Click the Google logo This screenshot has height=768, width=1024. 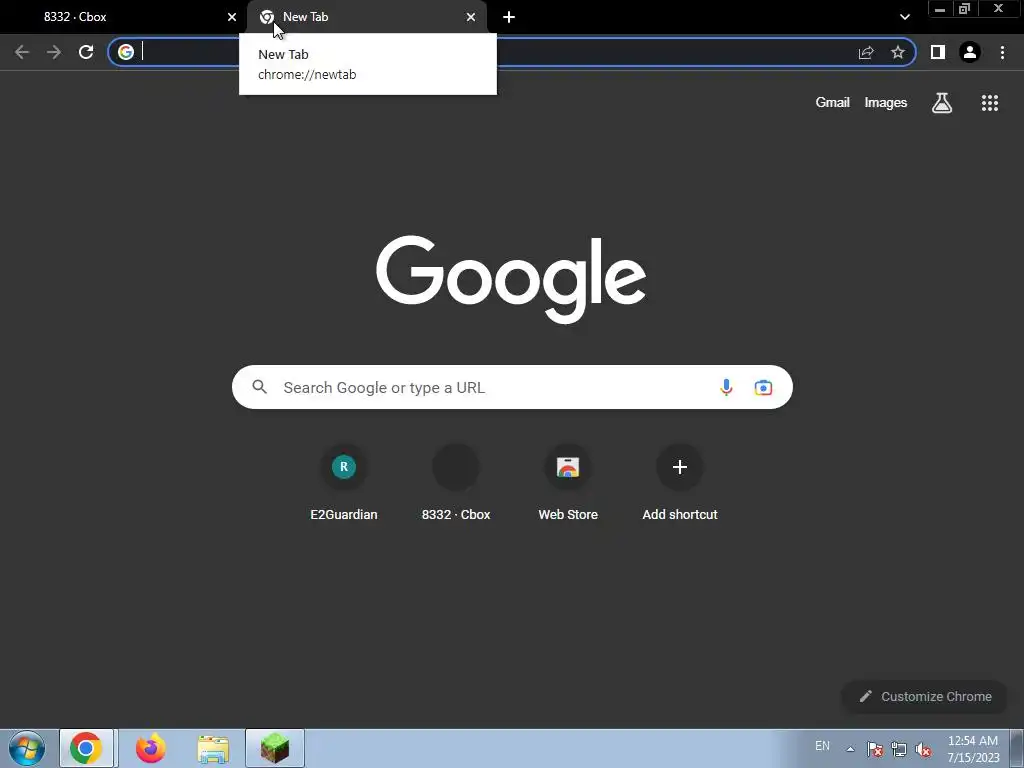(x=511, y=279)
